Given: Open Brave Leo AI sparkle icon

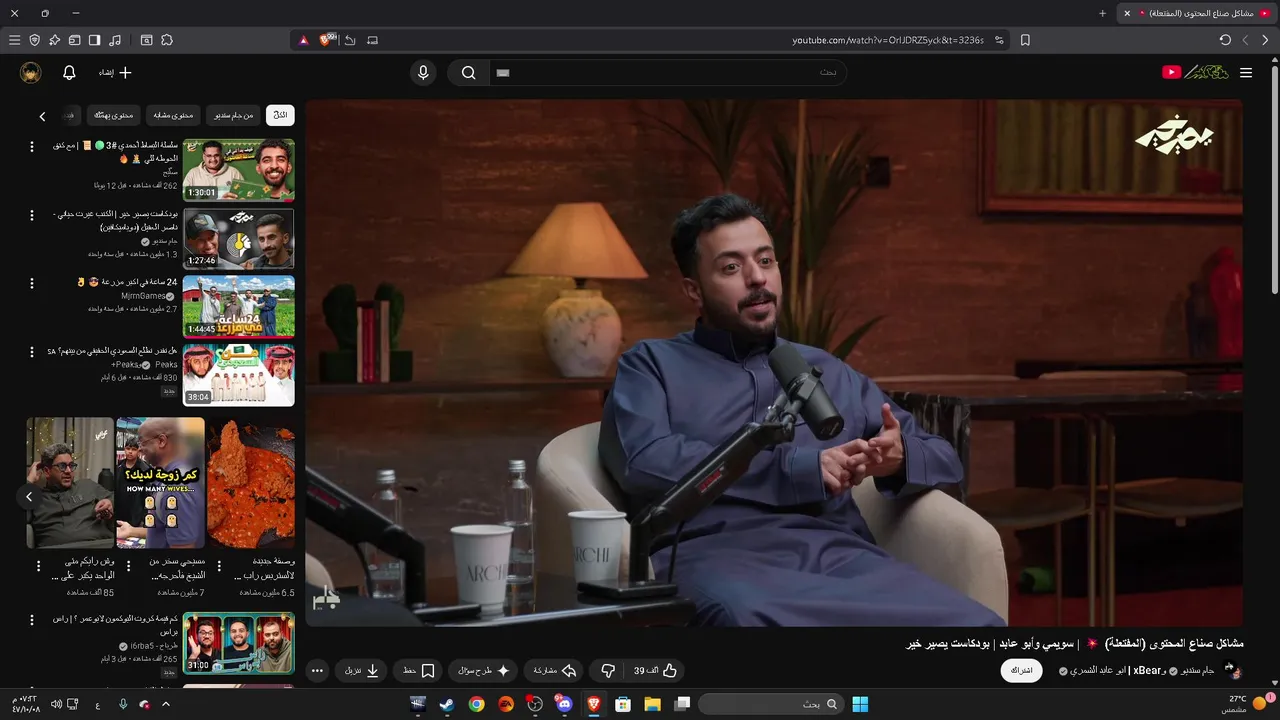Looking at the screenshot, I should click(x=54, y=40).
